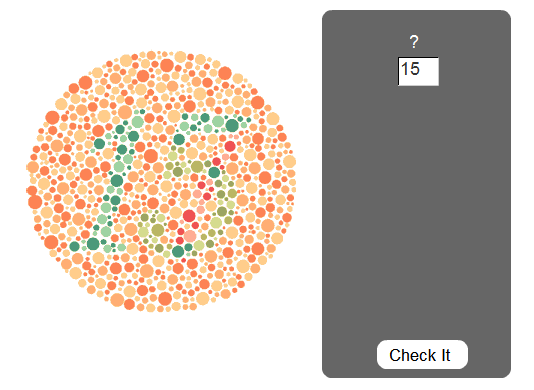The image size is (534, 390).
Task: Click the dark green dot ending the 2's top curve
Action: pos(232,125)
